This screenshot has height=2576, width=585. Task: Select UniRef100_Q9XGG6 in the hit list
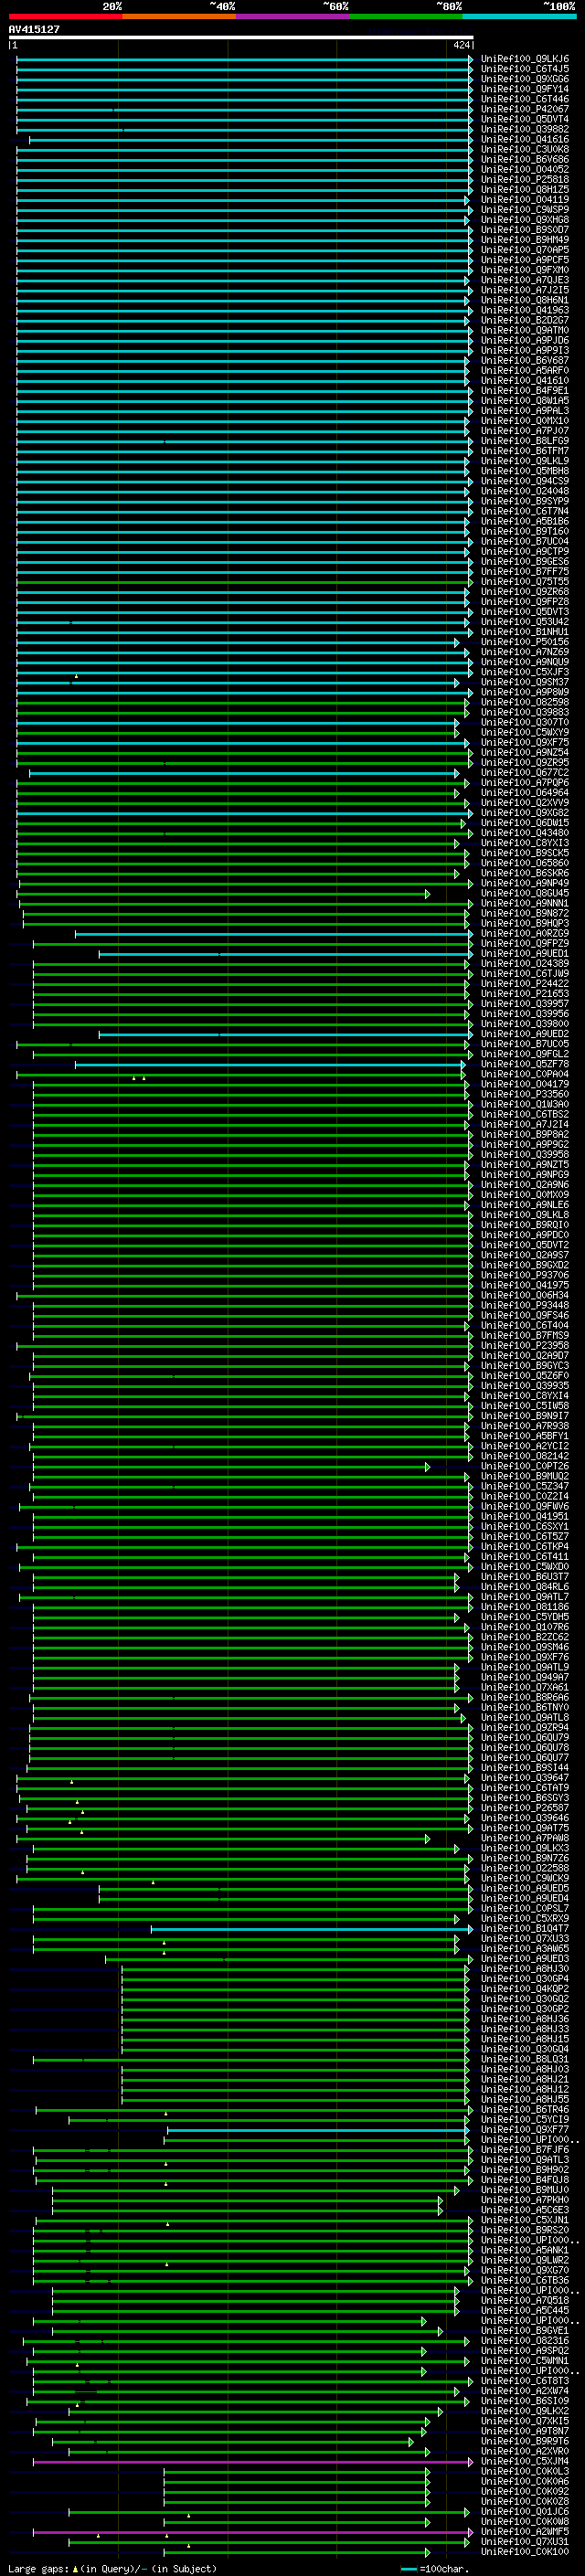[x=525, y=79]
